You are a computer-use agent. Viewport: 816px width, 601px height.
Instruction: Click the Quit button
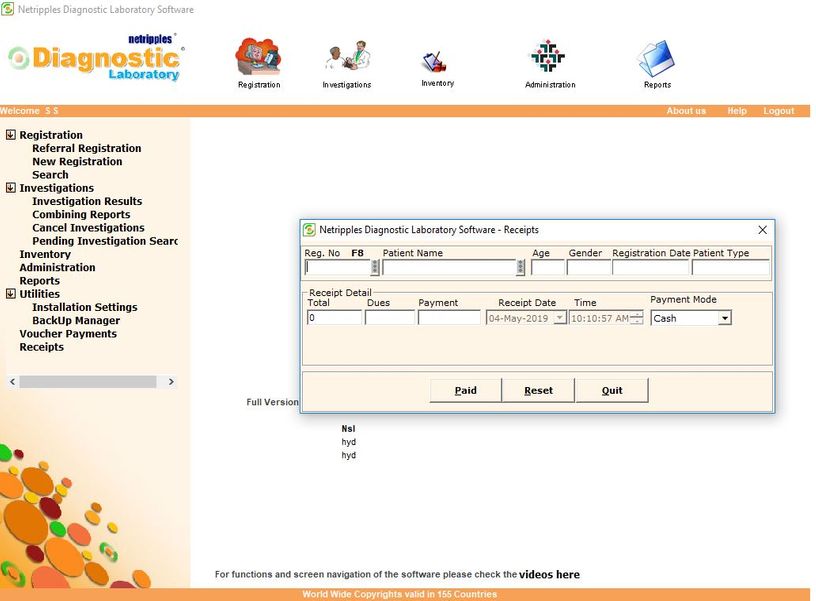[x=612, y=390]
